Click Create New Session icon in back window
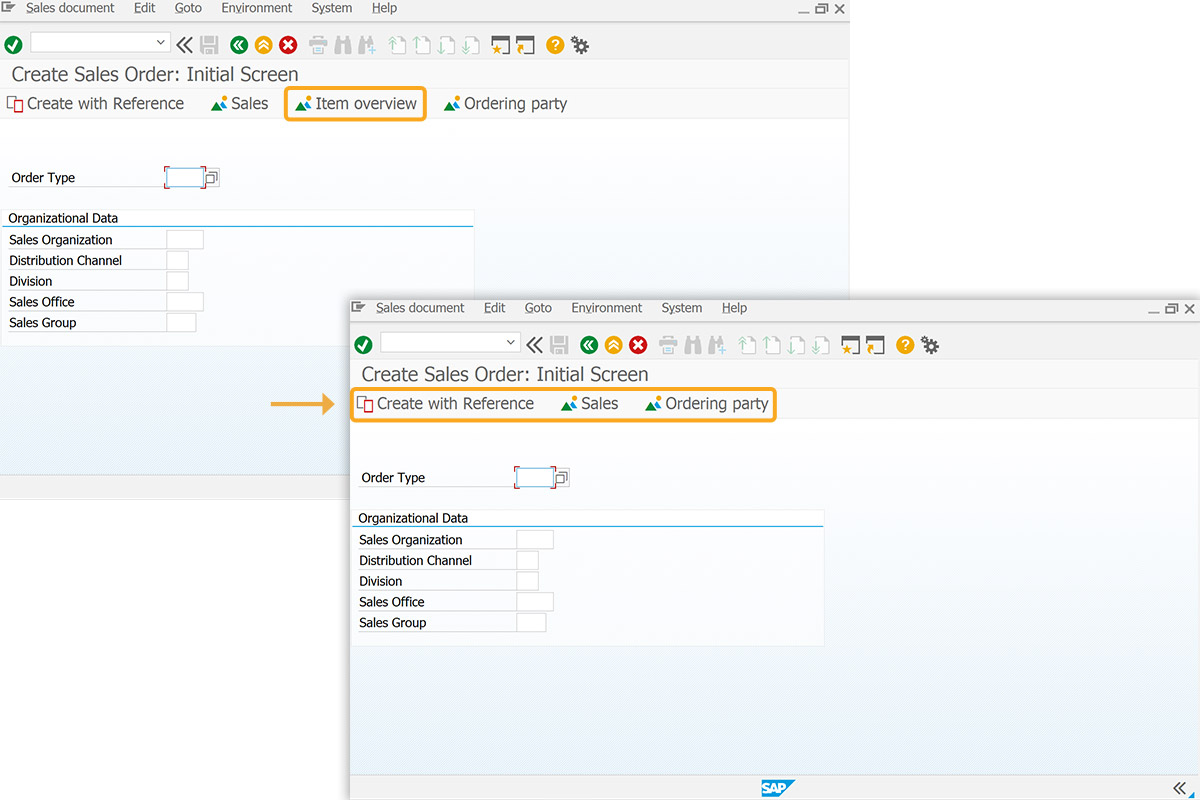 pyautogui.click(x=502, y=45)
